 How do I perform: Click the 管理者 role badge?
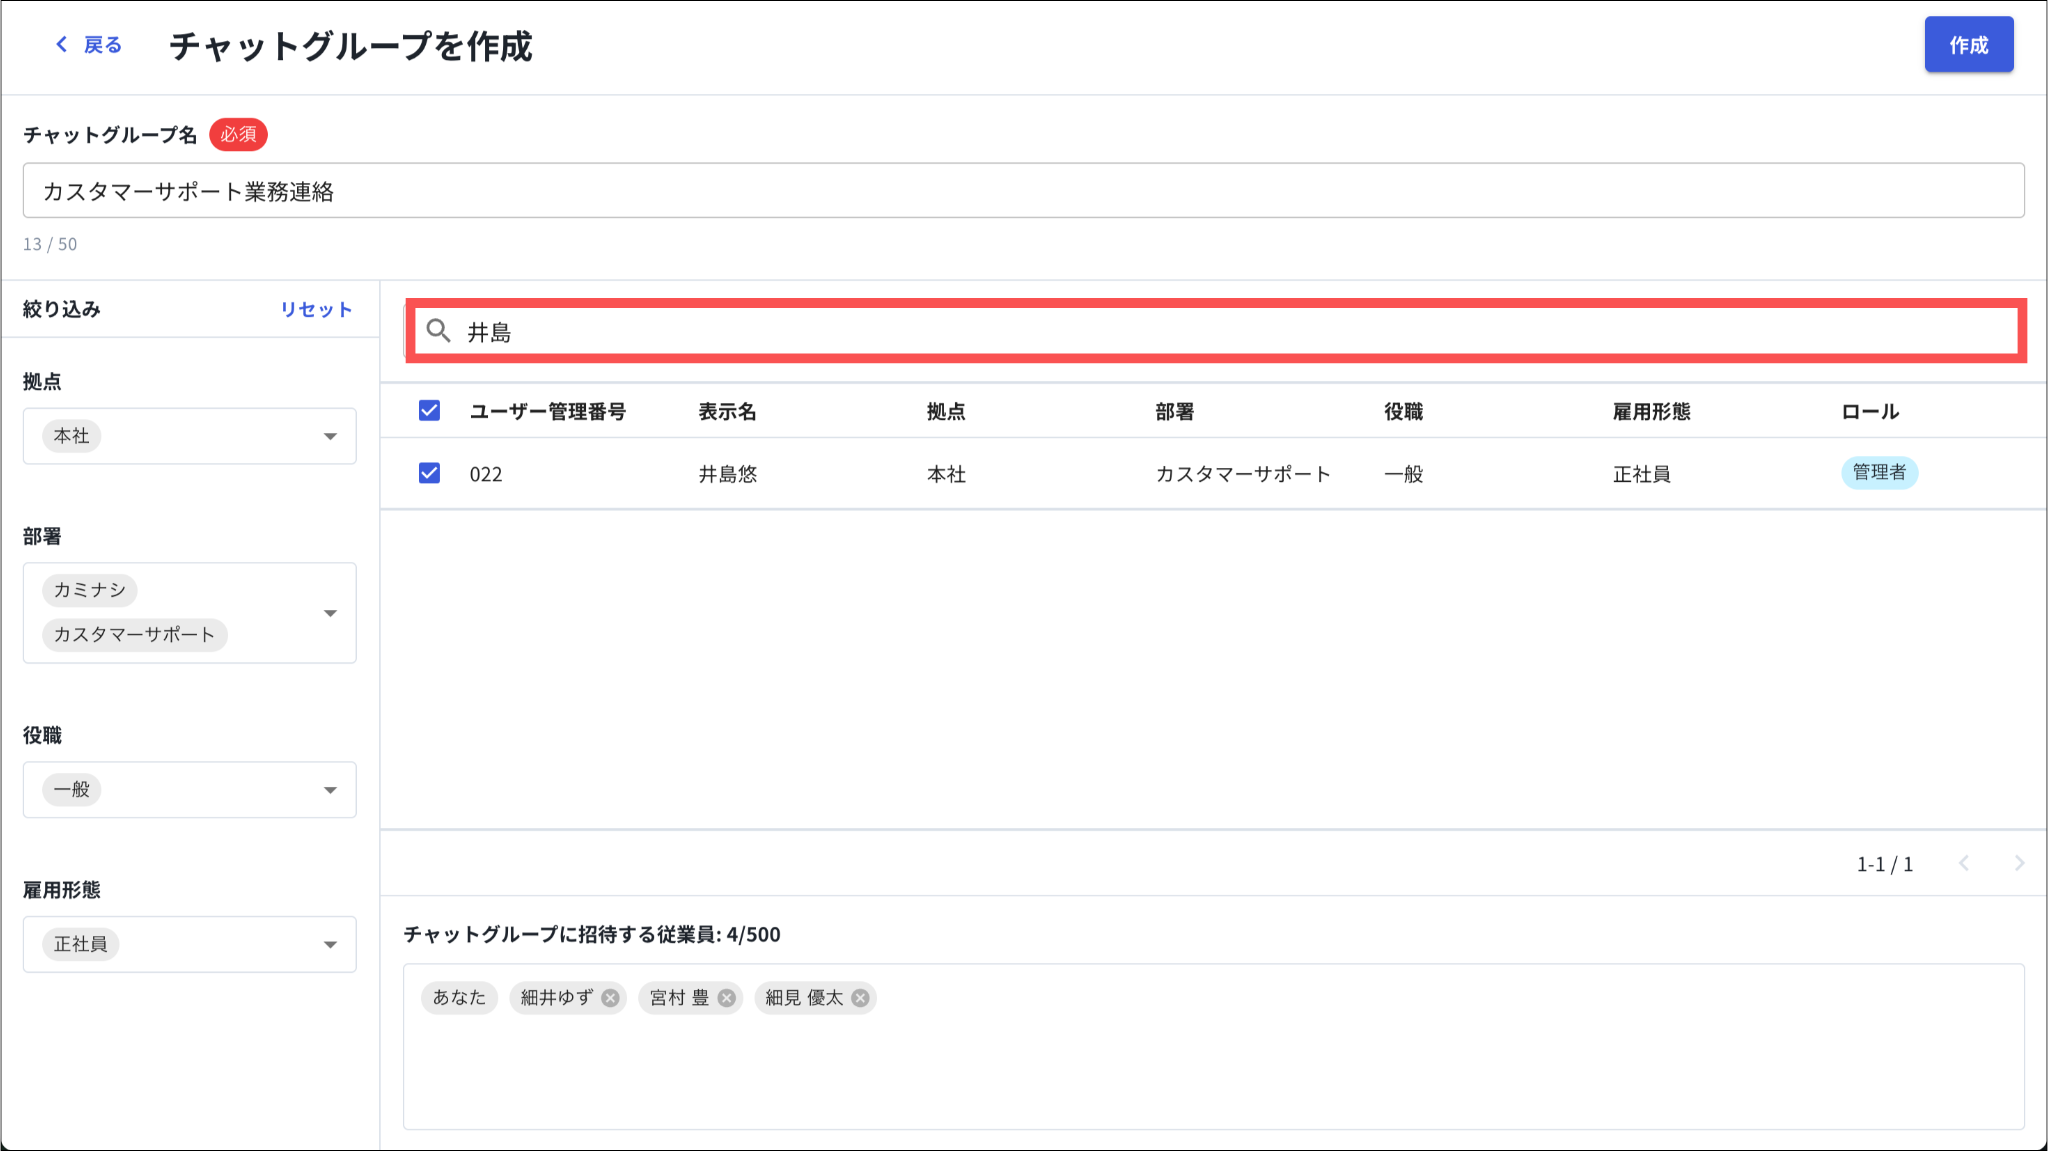point(1879,472)
